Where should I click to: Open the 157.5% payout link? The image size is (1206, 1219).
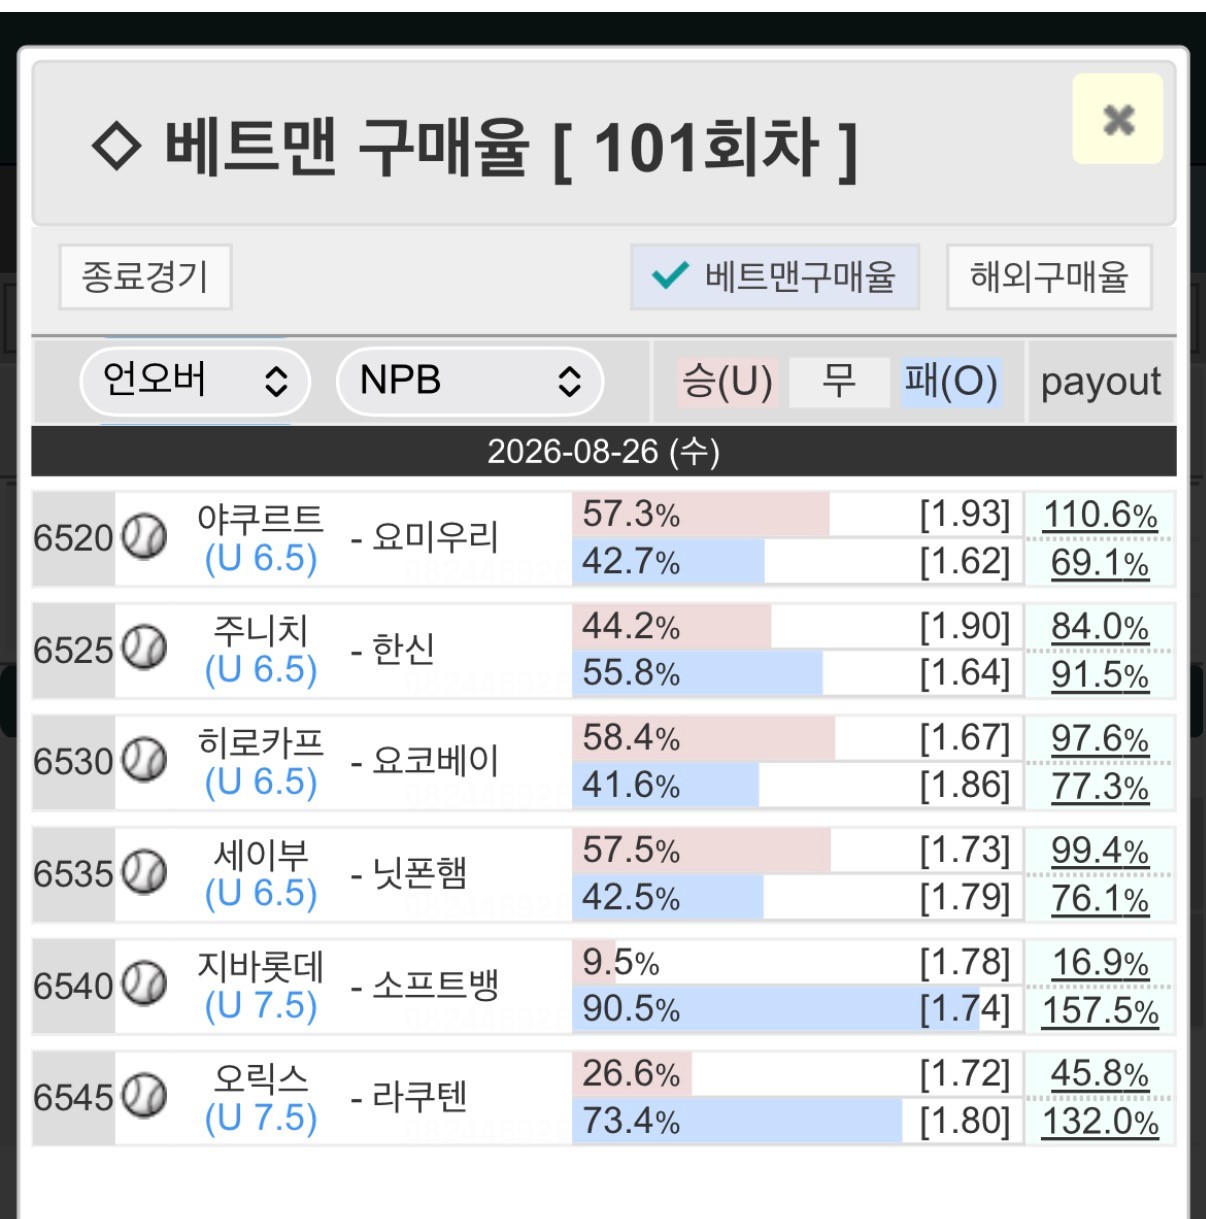tap(1100, 1011)
